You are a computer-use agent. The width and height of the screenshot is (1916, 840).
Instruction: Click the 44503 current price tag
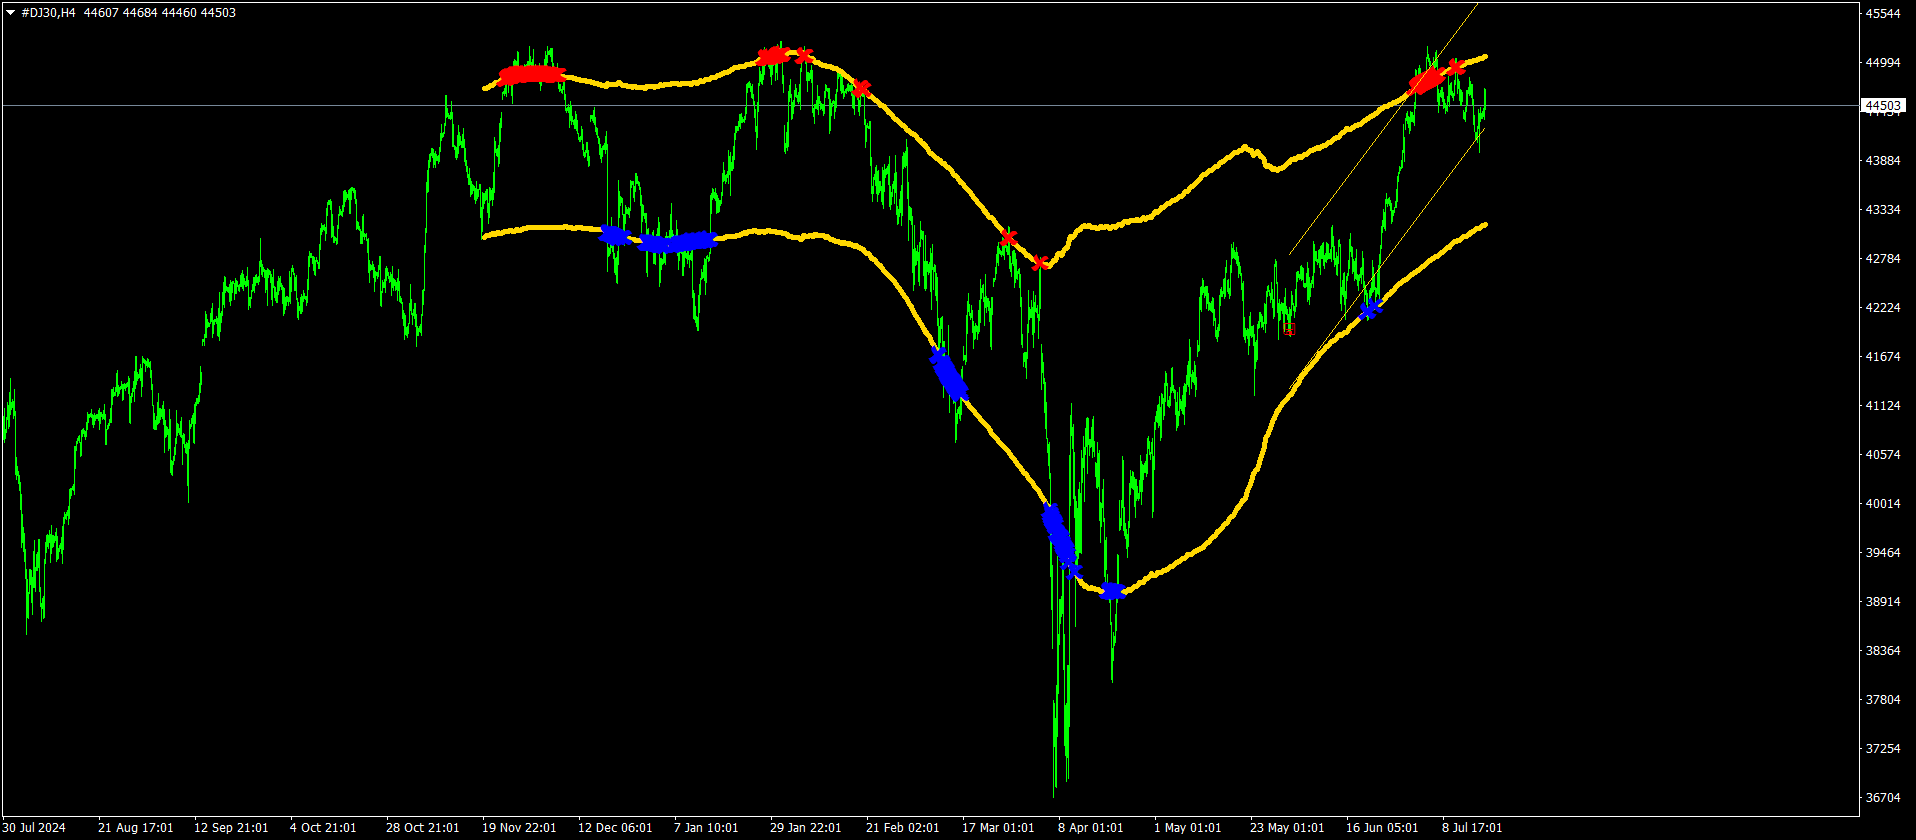(x=1883, y=106)
